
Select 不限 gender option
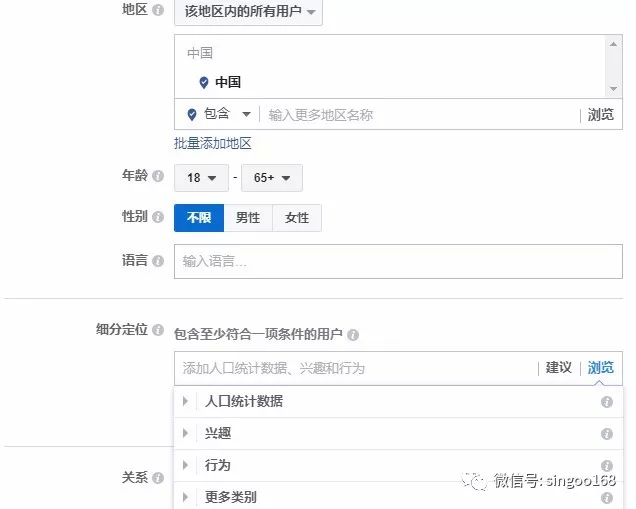(199, 218)
